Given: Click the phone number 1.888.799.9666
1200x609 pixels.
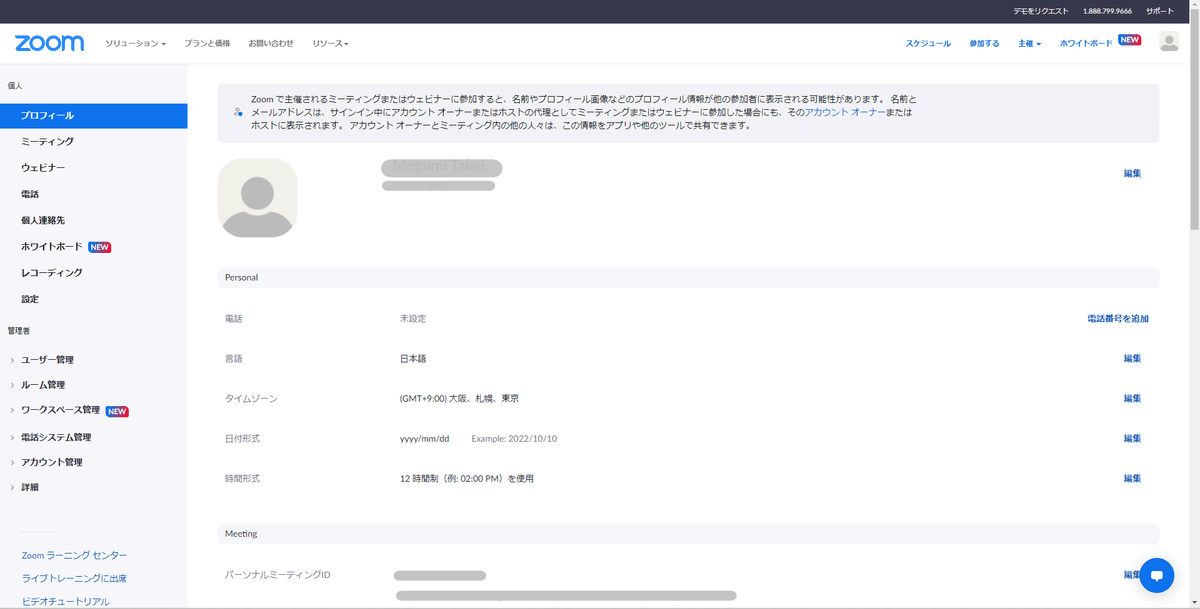Looking at the screenshot, I should [1107, 11].
